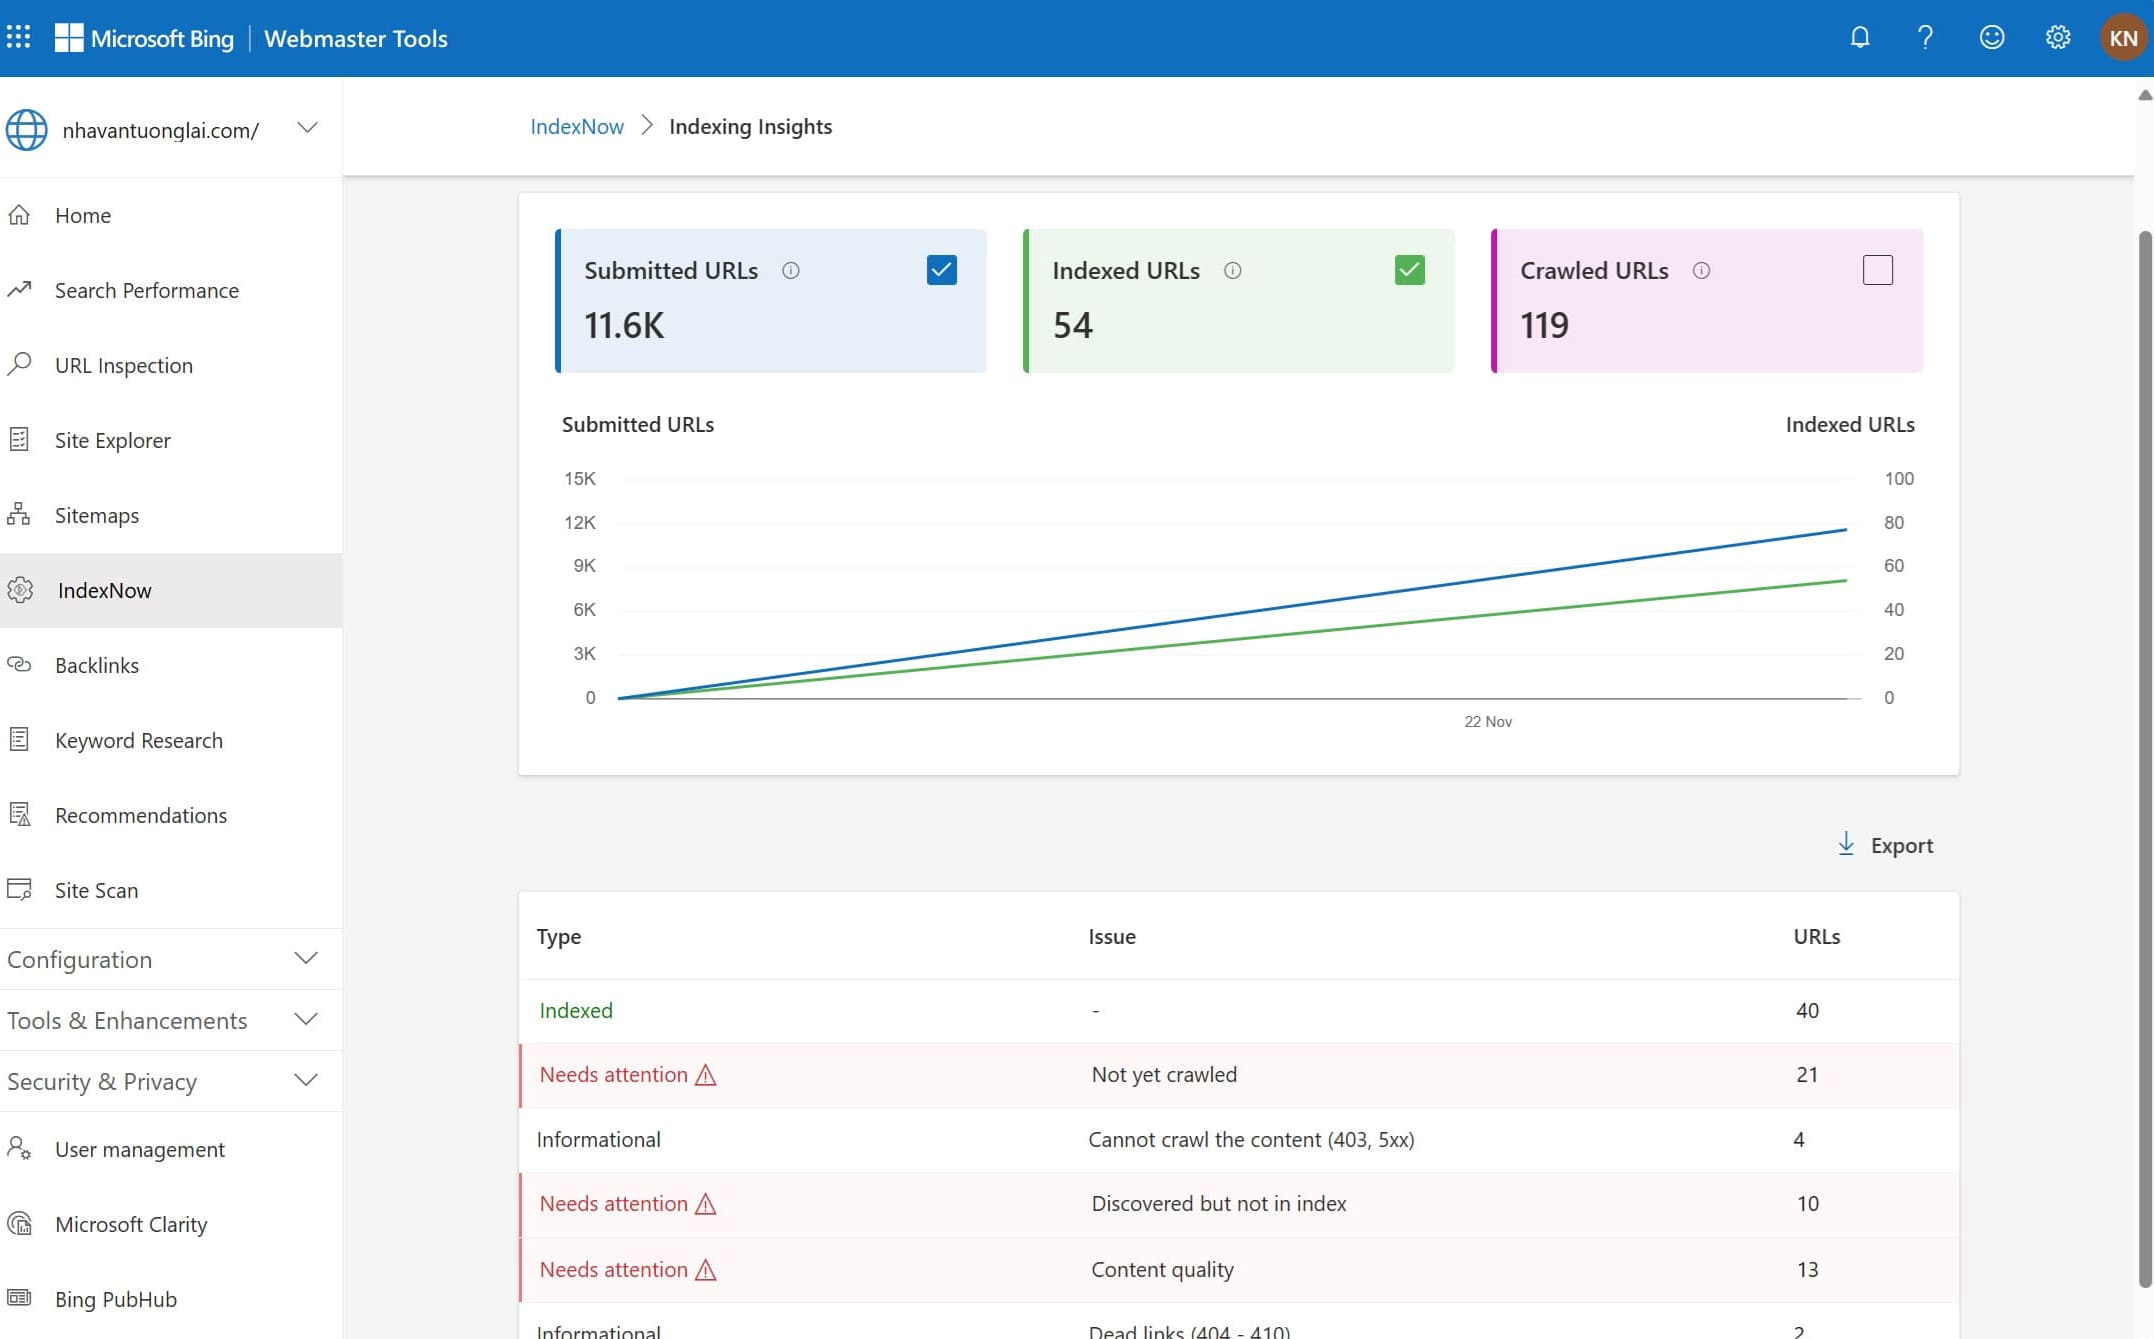
Task: Click the Microsoft Bing logo
Action: point(144,38)
